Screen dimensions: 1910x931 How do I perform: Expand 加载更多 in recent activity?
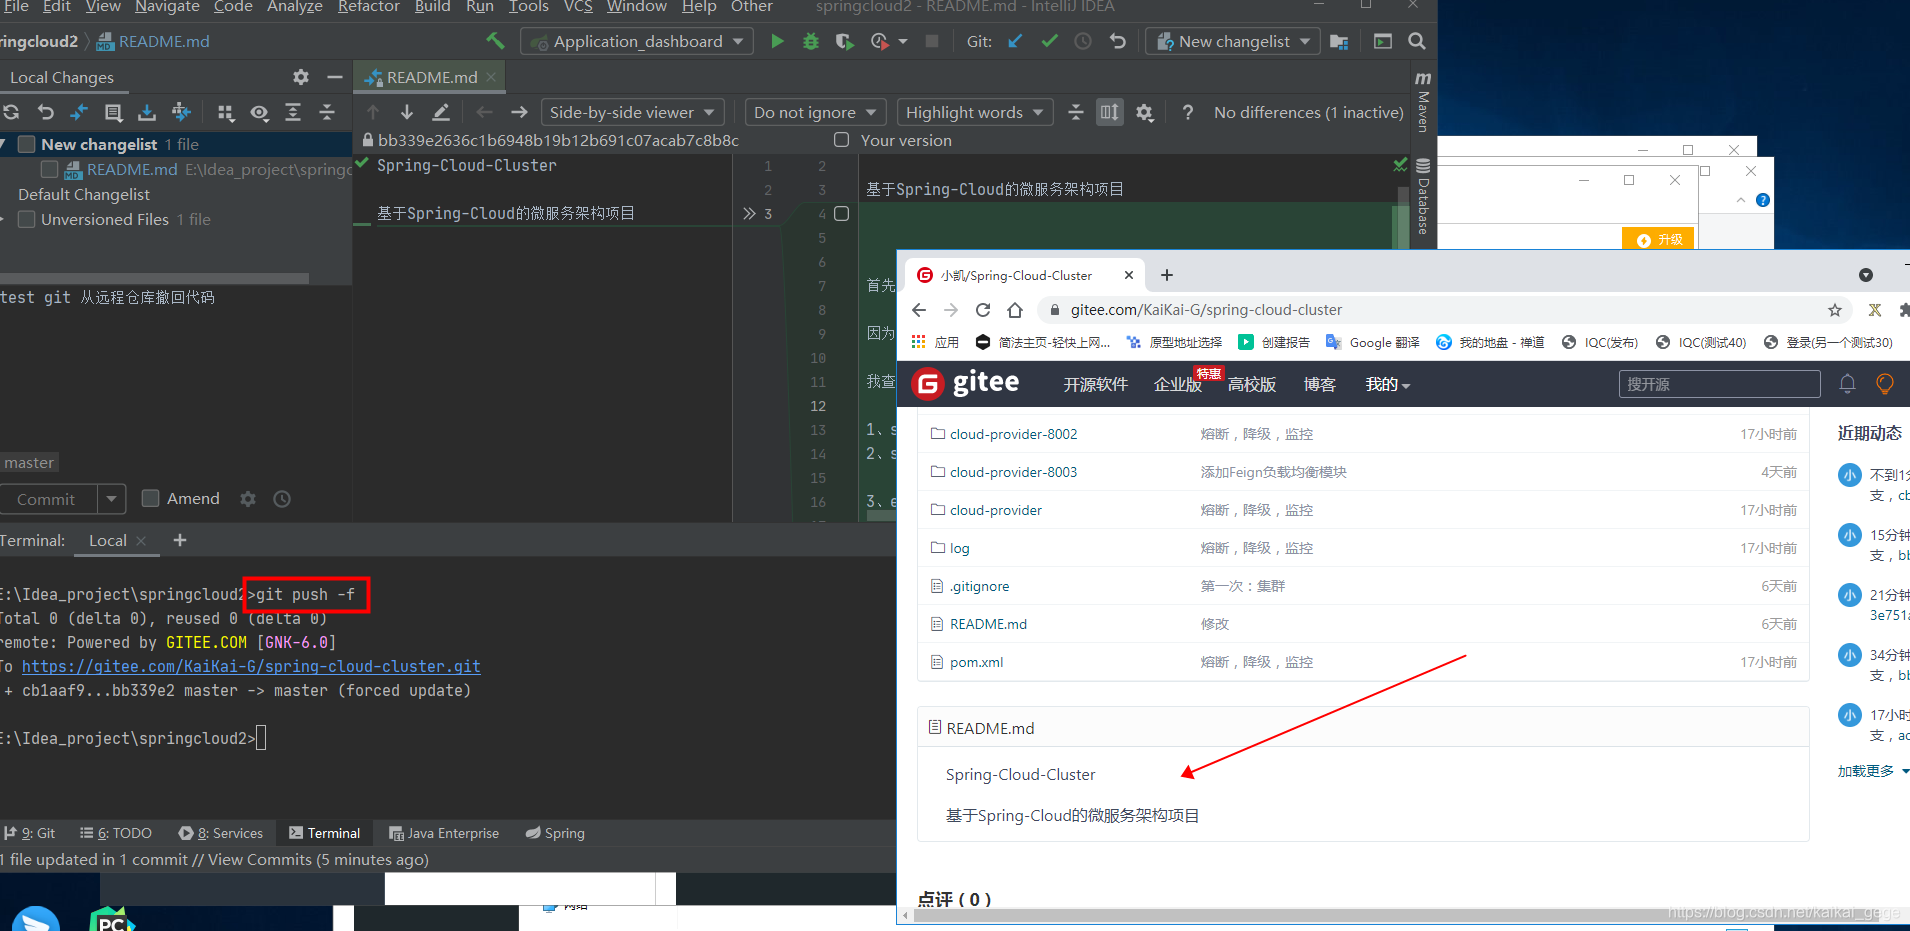tap(1873, 771)
